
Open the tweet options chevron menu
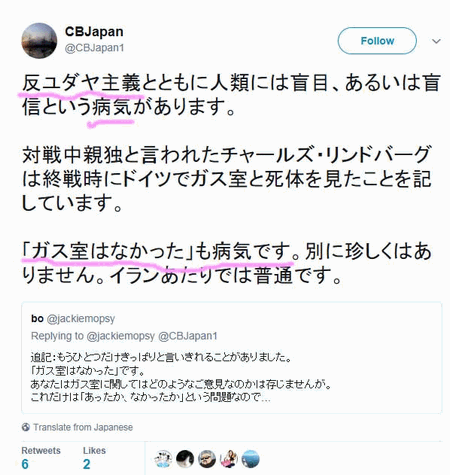(436, 41)
